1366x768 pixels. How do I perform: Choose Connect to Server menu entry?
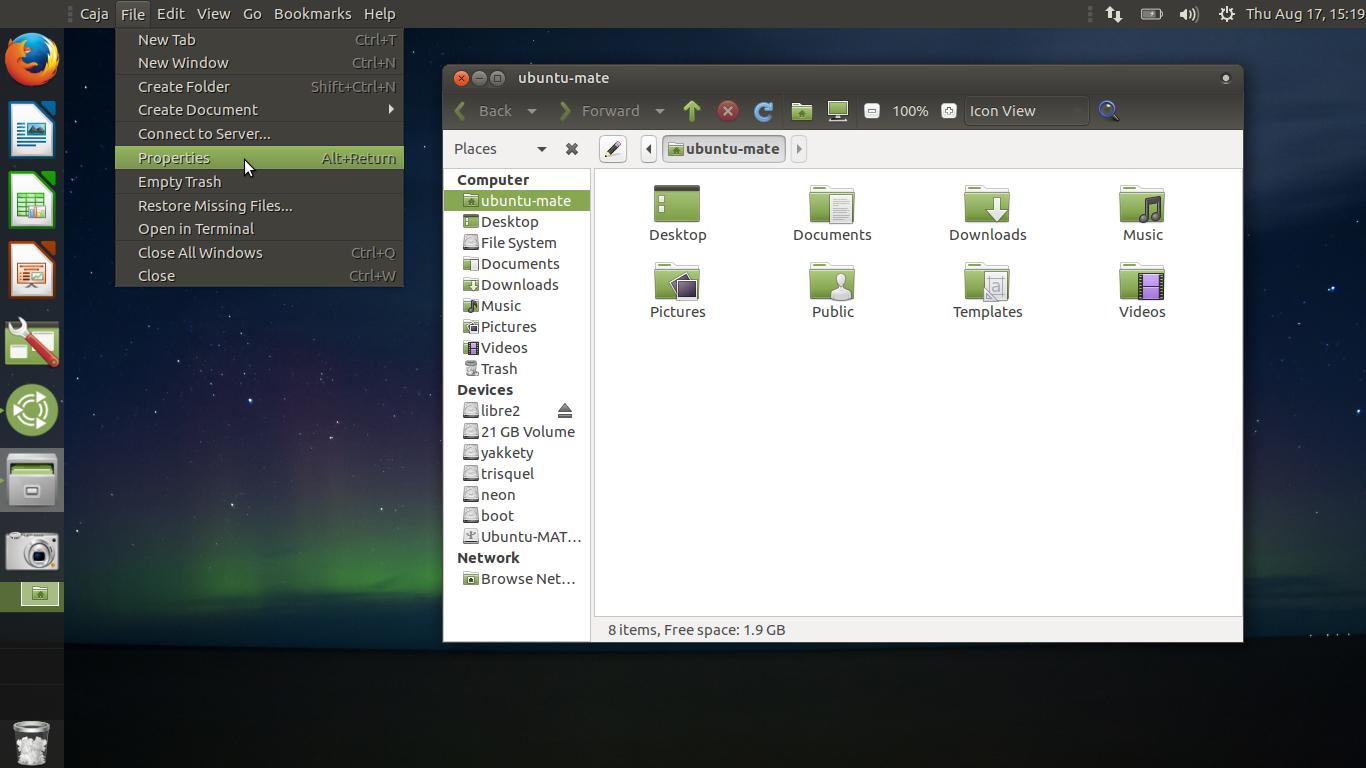[x=260, y=134]
